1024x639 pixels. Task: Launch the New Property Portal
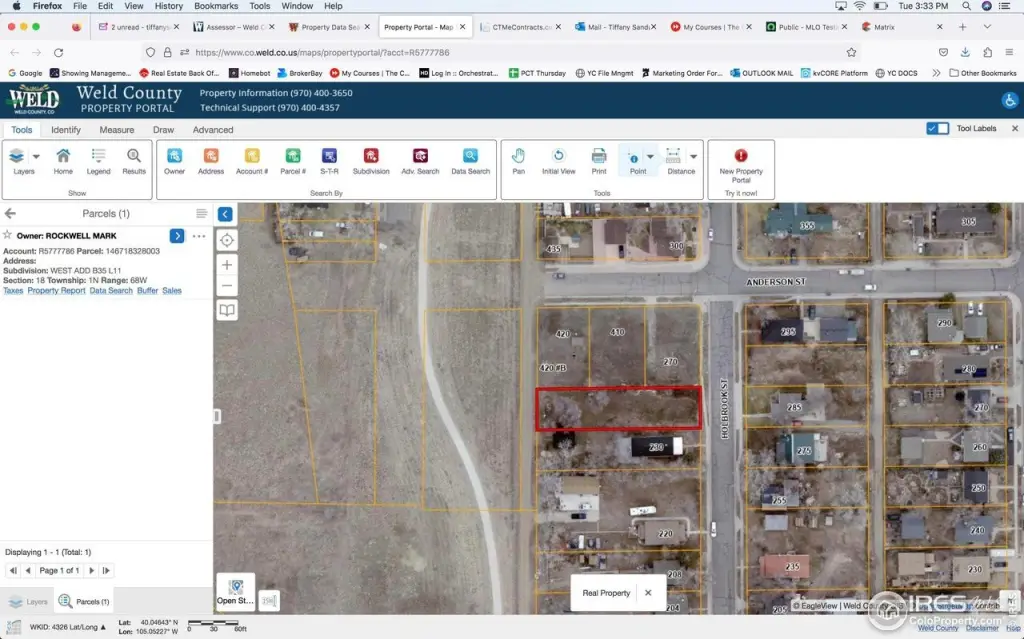[x=741, y=156]
